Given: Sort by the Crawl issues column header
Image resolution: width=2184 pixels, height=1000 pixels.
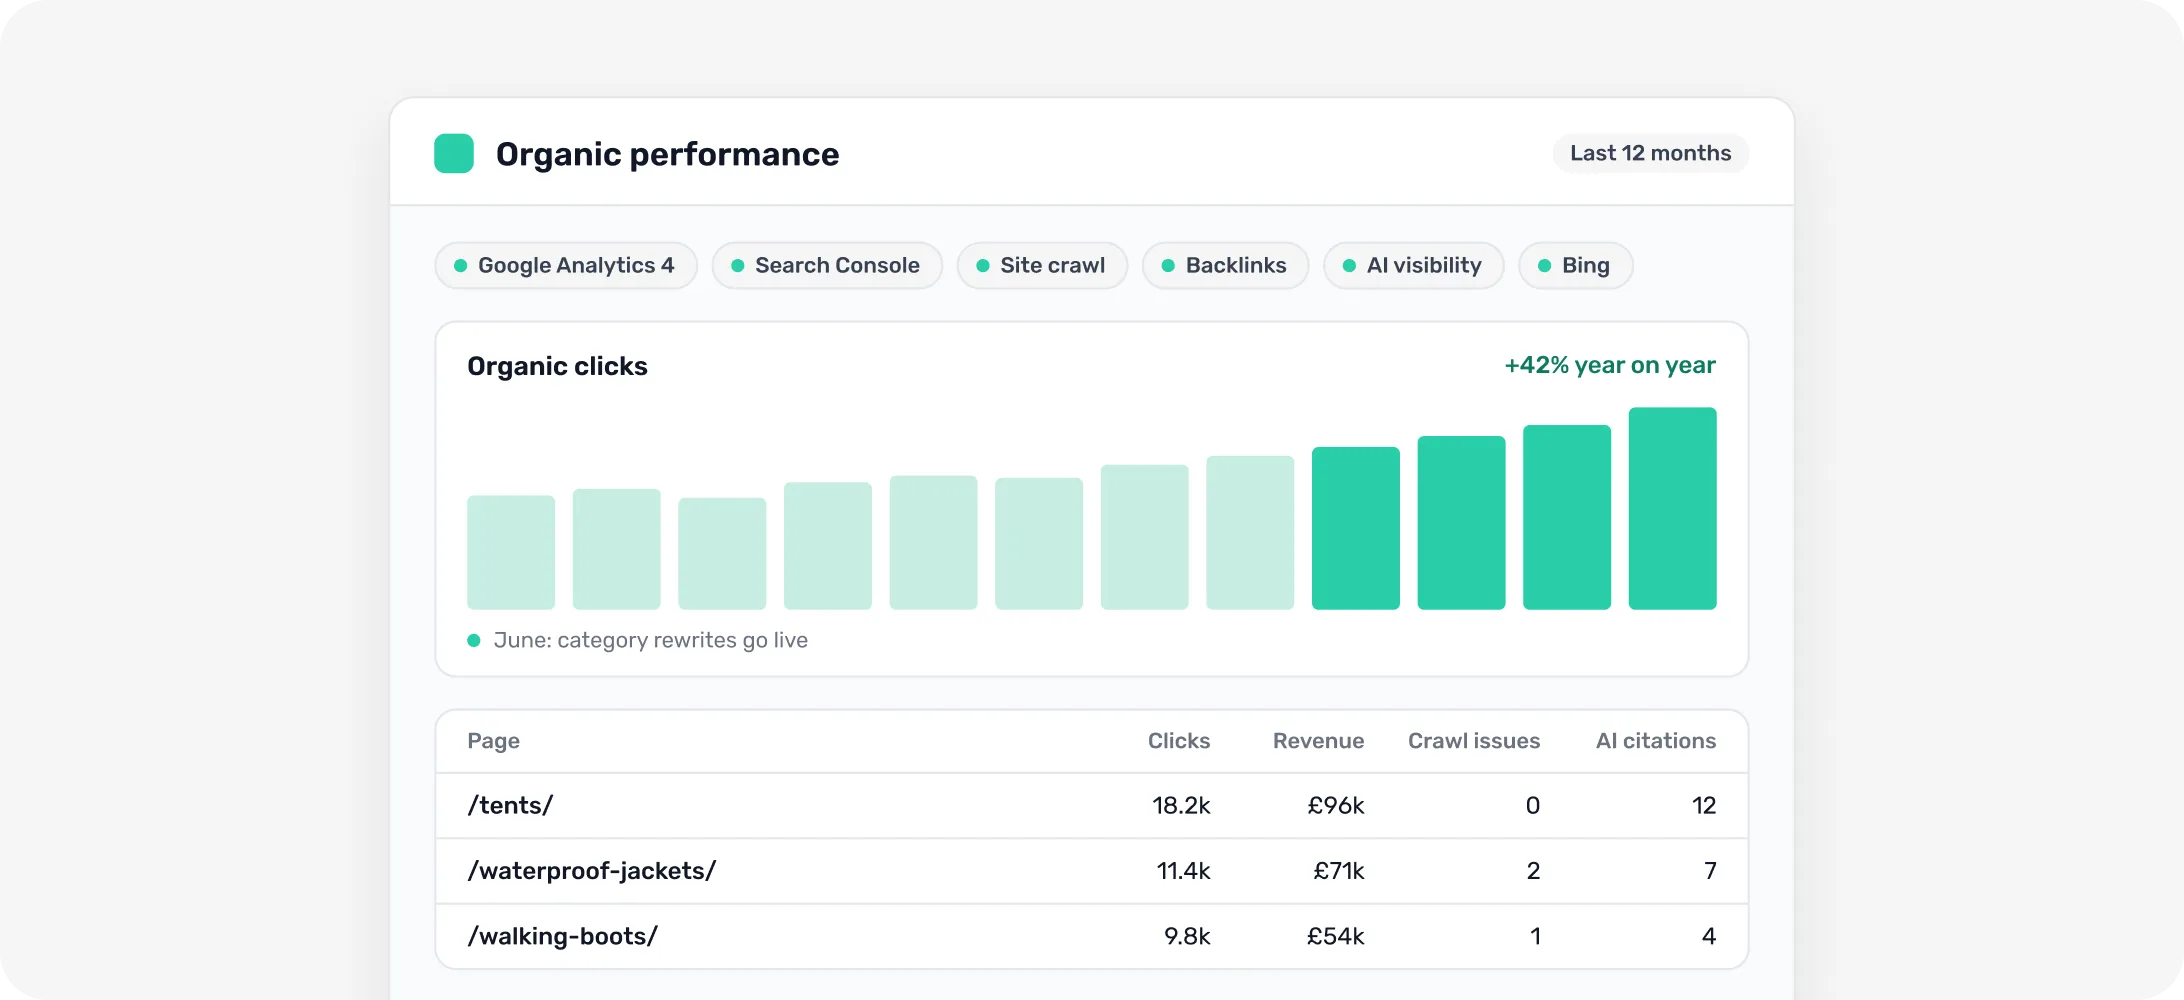Looking at the screenshot, I should [1474, 741].
